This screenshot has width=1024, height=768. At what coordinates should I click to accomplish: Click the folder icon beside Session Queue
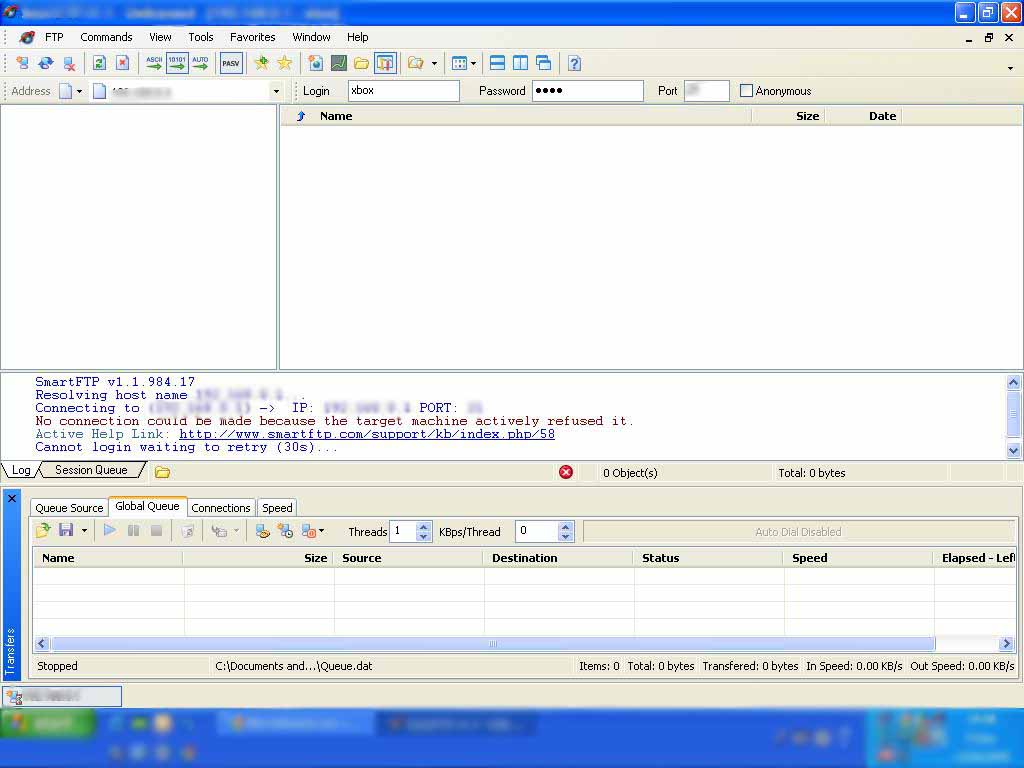coord(162,472)
